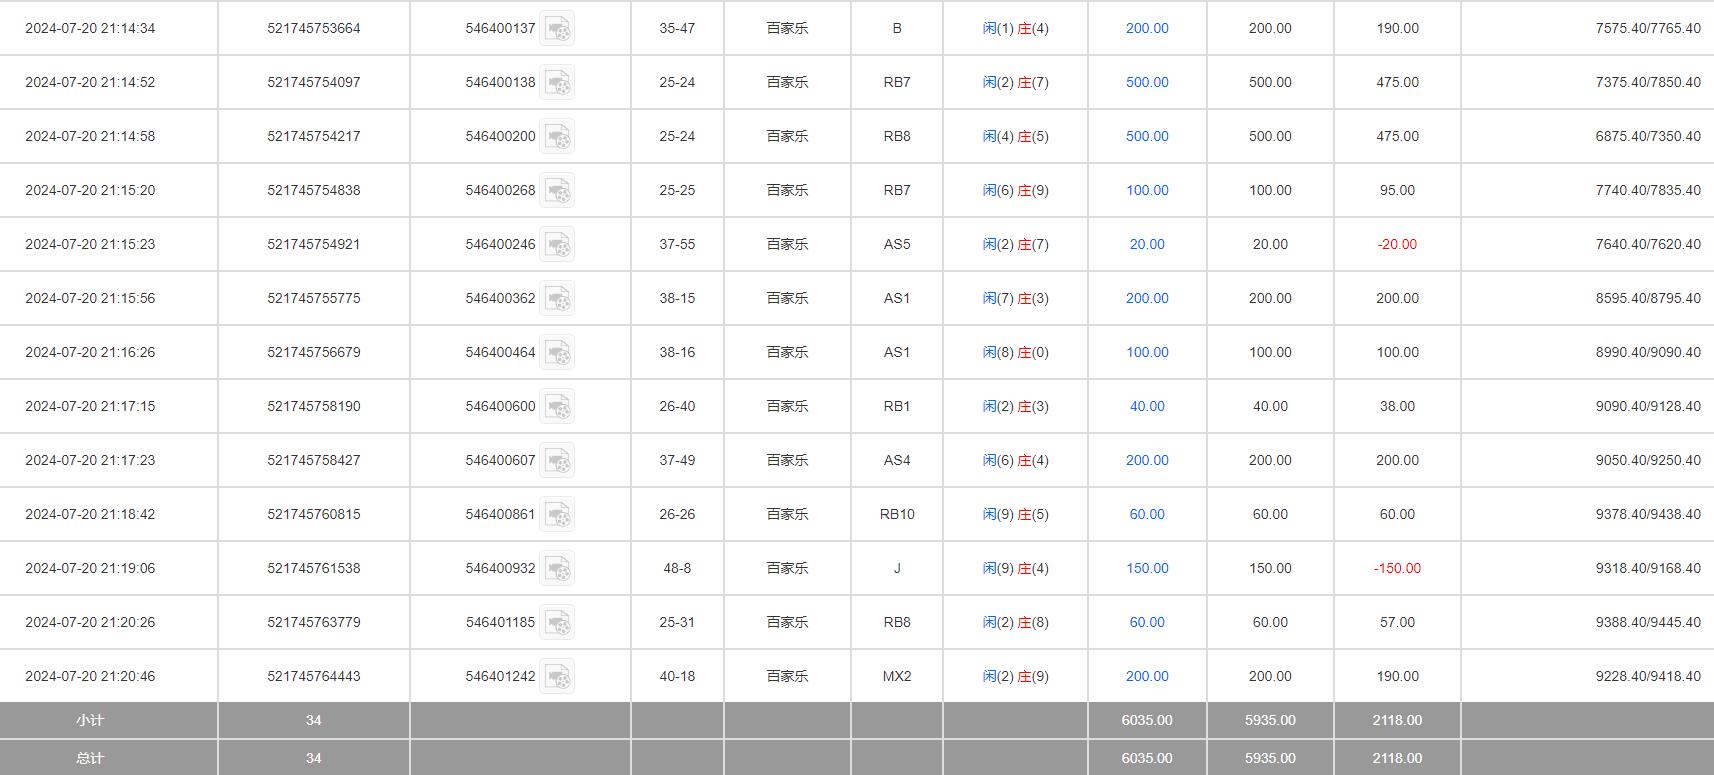Image resolution: width=1714 pixels, height=775 pixels.
Task: Open the 500.00 bet link at 21:14:52
Action: pos(1146,83)
